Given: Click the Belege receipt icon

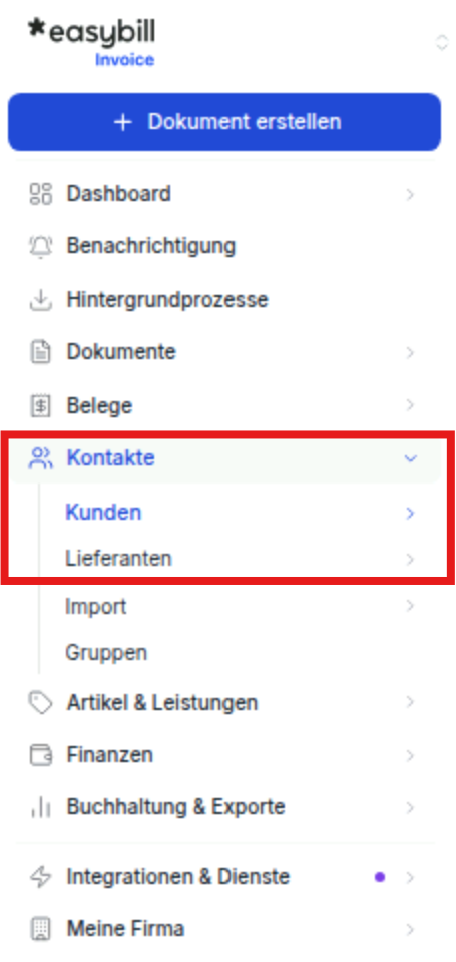Looking at the screenshot, I should tap(41, 406).
